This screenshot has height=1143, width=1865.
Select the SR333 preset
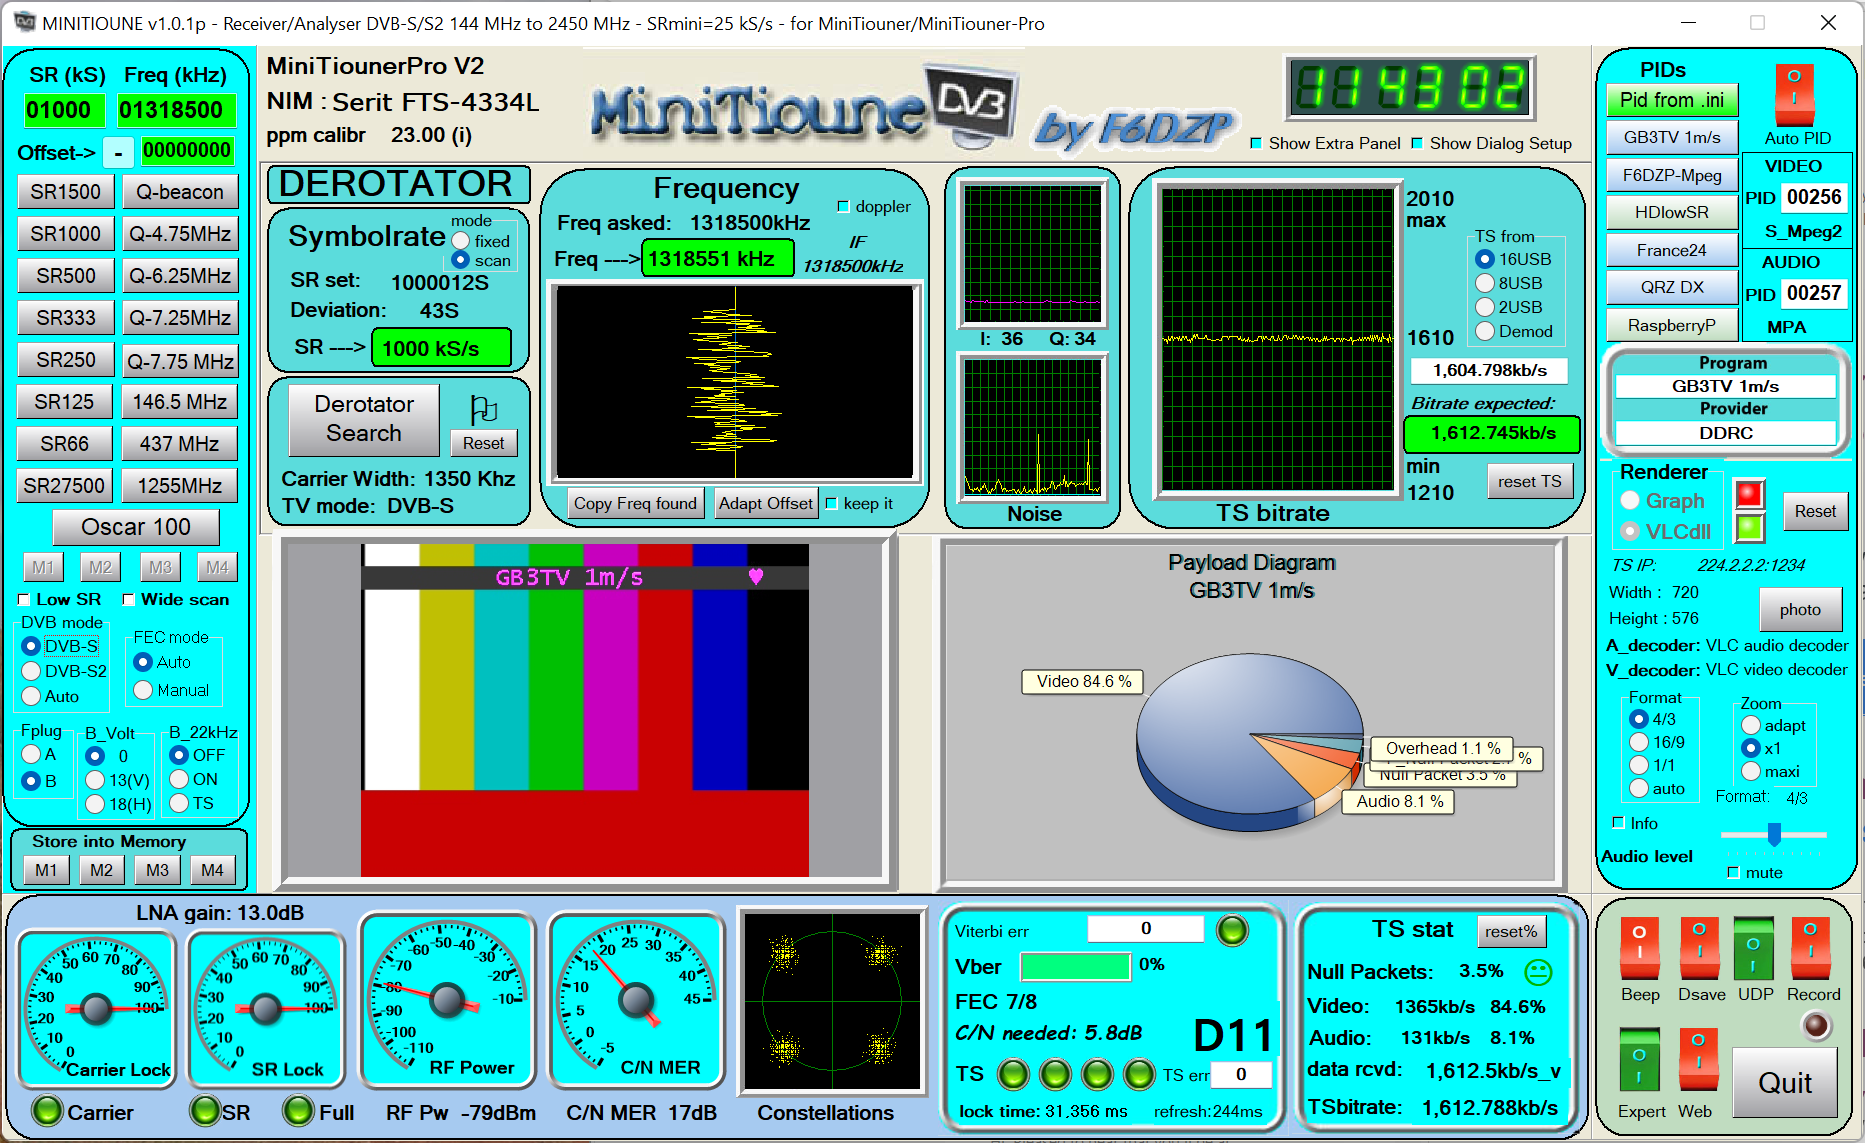pos(65,318)
